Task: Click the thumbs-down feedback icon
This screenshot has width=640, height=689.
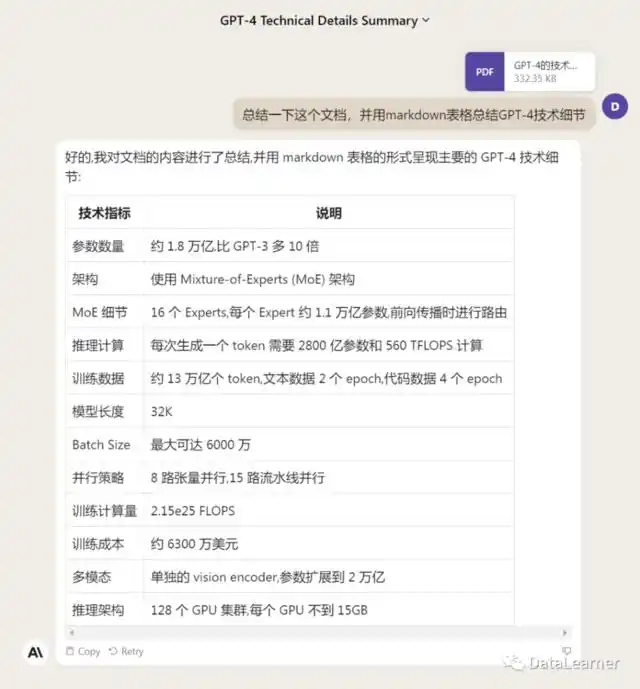Action: pyautogui.click(x=566, y=650)
